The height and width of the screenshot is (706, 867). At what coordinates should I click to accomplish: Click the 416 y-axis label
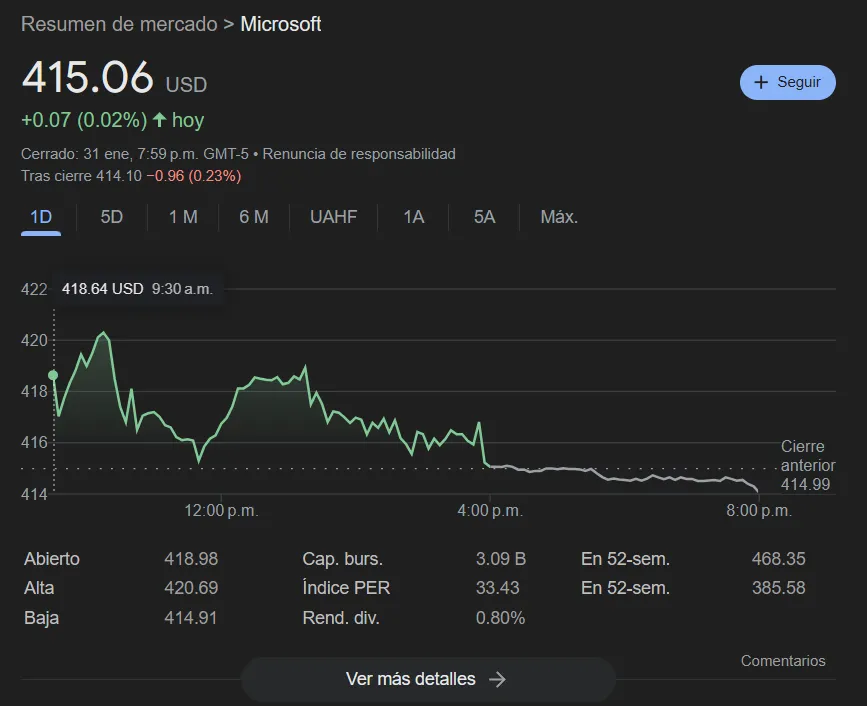pyautogui.click(x=34, y=442)
